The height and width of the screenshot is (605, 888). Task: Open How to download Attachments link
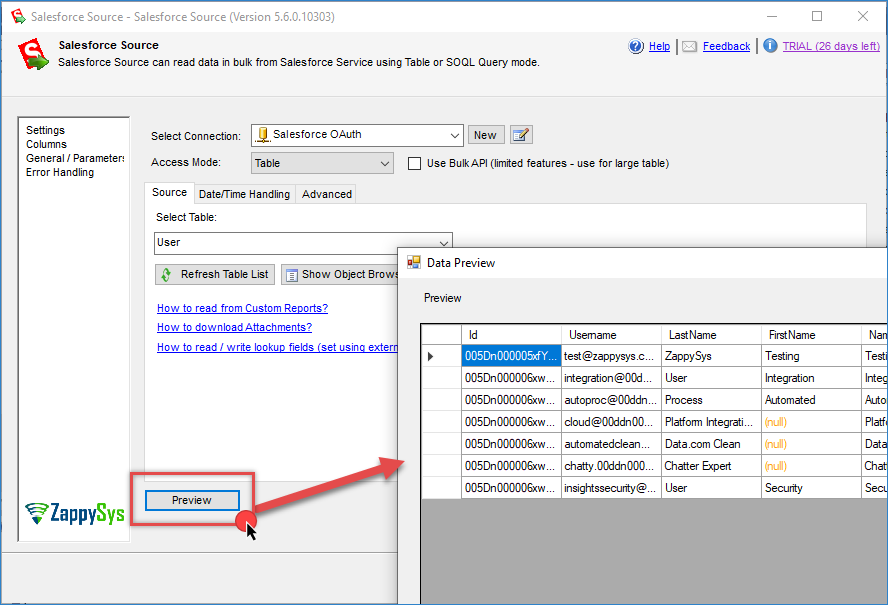(x=234, y=327)
